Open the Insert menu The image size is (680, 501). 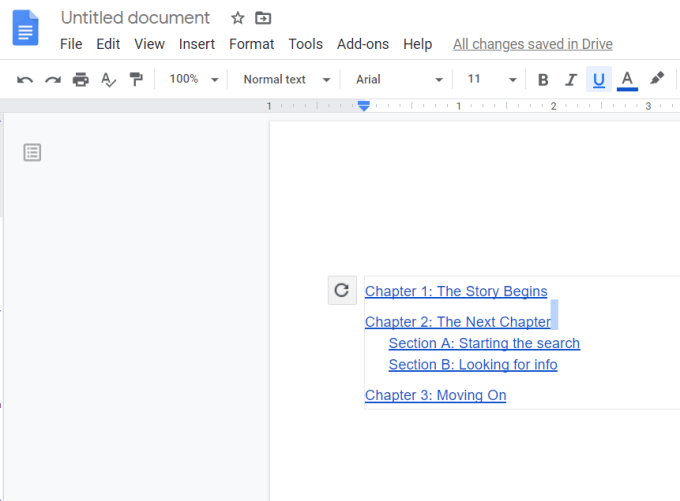point(197,44)
